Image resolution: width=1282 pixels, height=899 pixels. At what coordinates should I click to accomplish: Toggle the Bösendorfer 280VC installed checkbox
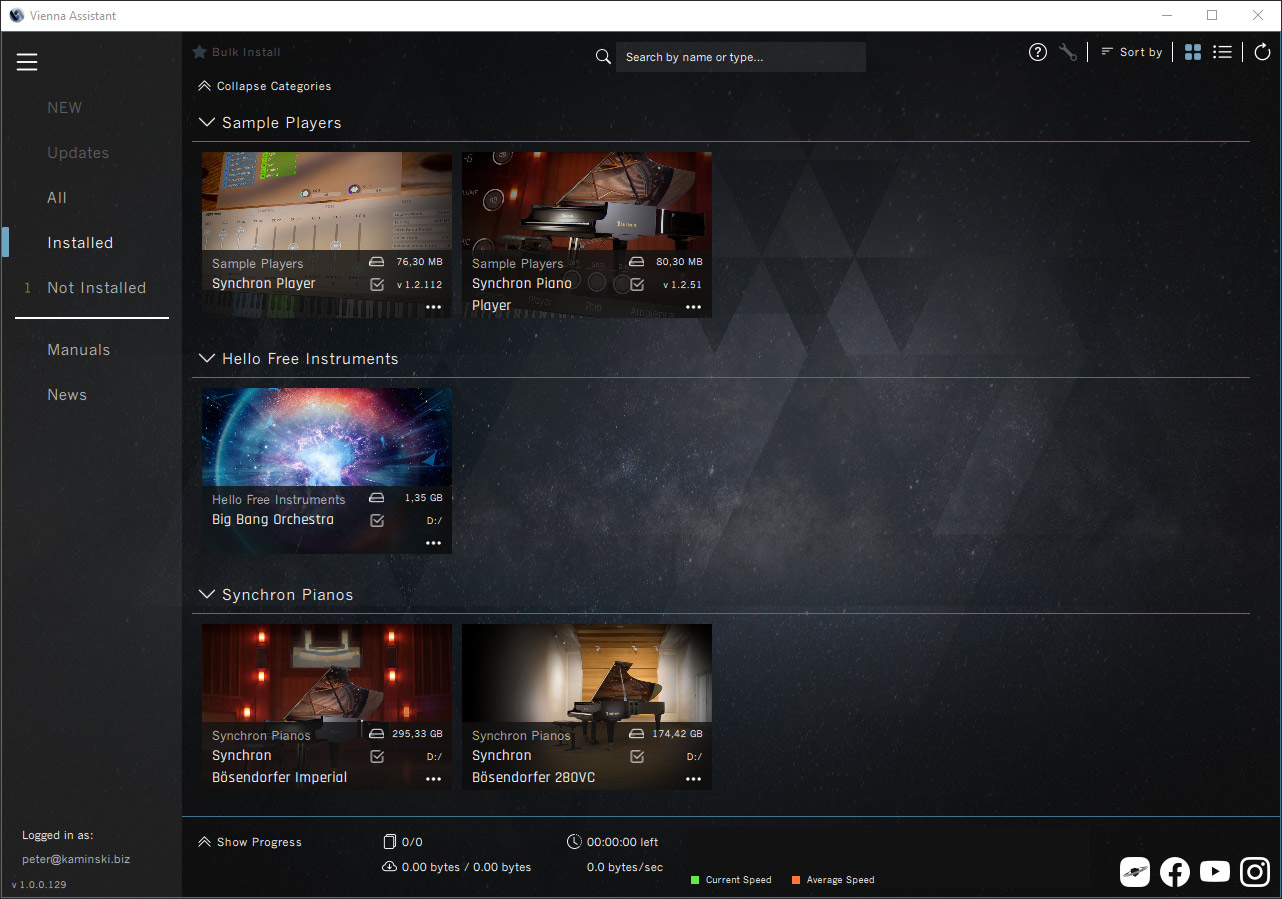point(637,756)
